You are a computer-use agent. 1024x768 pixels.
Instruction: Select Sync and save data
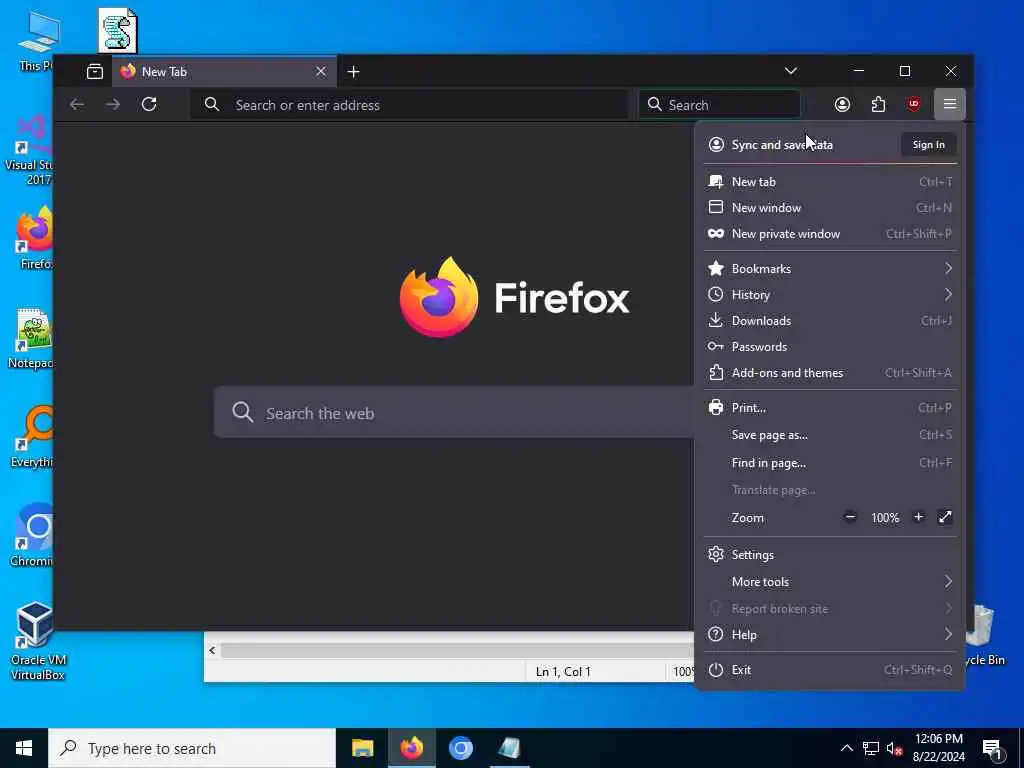pyautogui.click(x=782, y=145)
